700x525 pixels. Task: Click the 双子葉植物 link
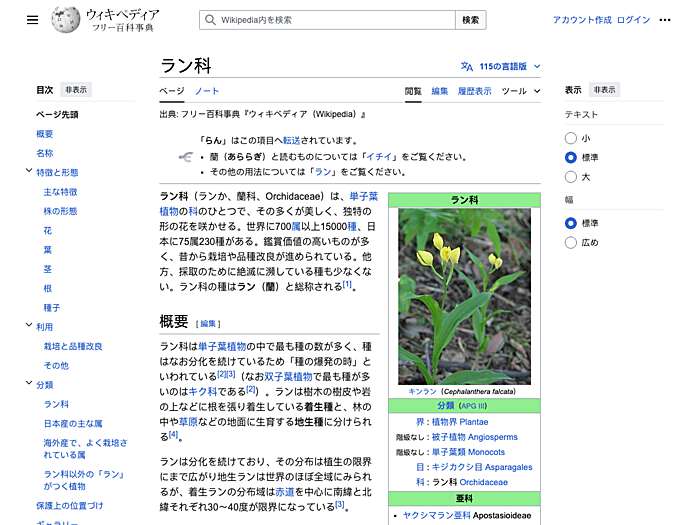click(x=288, y=376)
